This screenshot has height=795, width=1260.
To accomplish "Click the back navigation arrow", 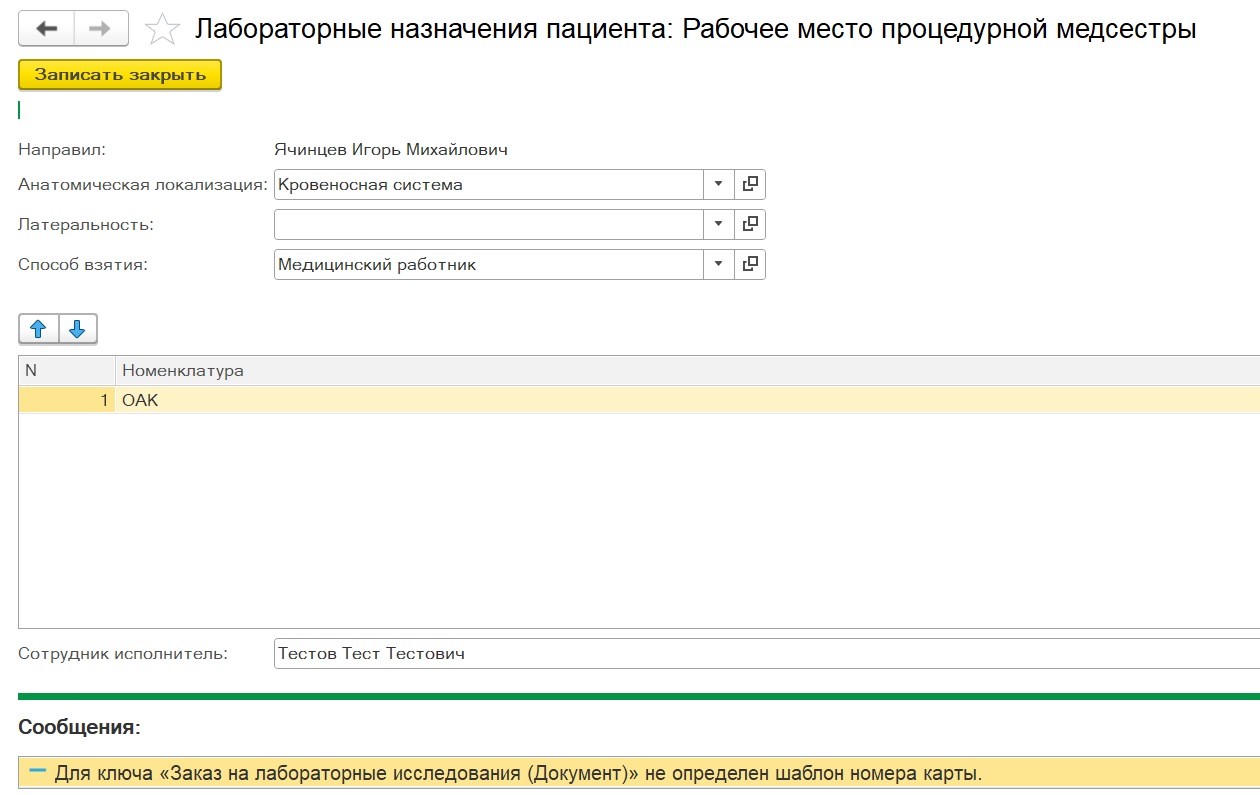I will tap(46, 29).
